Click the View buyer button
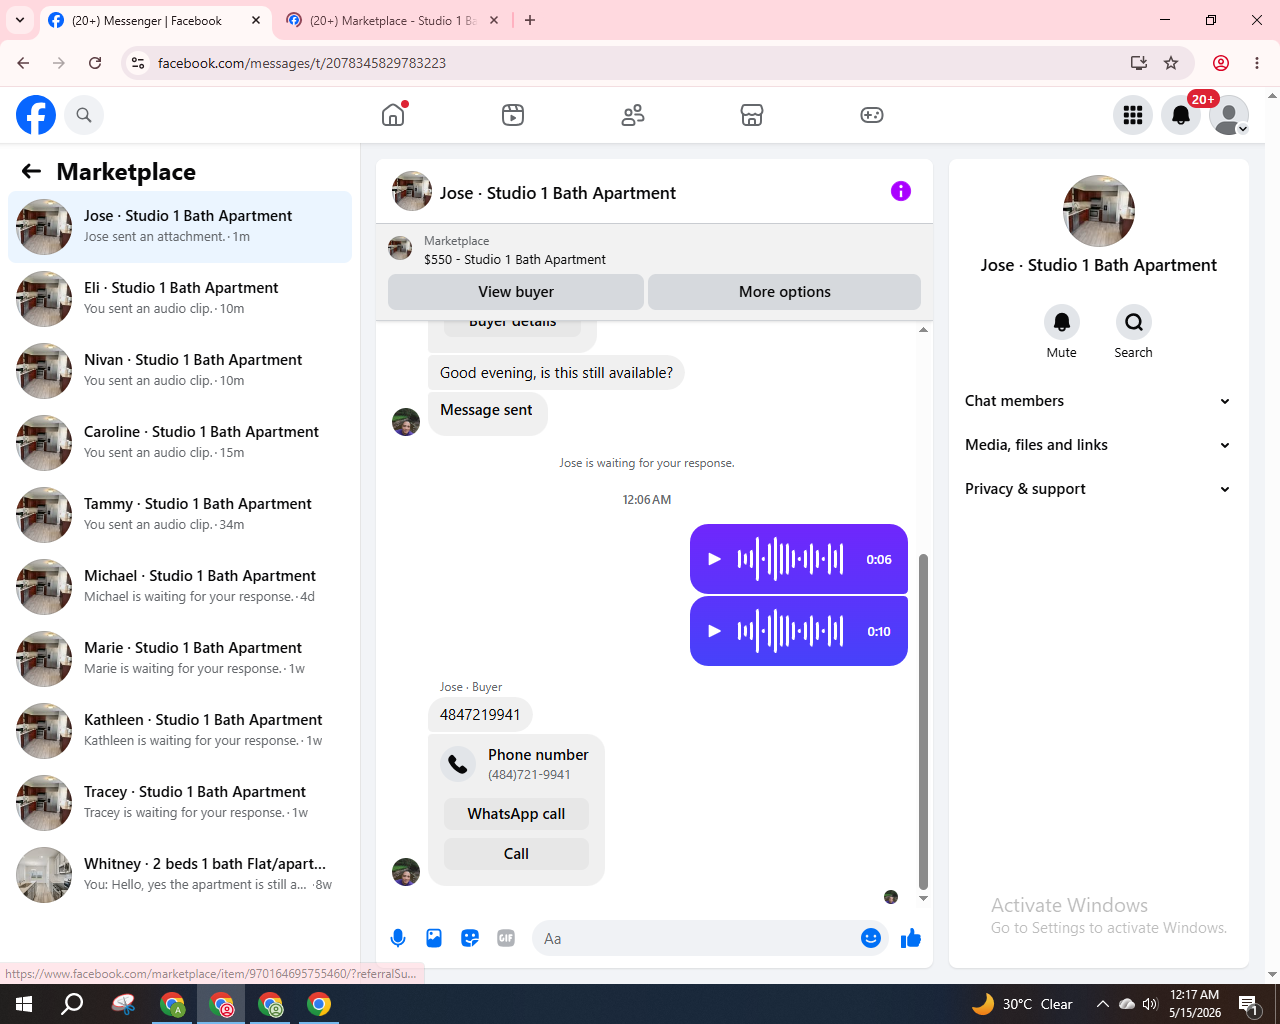The width and height of the screenshot is (1280, 1024). point(516,292)
